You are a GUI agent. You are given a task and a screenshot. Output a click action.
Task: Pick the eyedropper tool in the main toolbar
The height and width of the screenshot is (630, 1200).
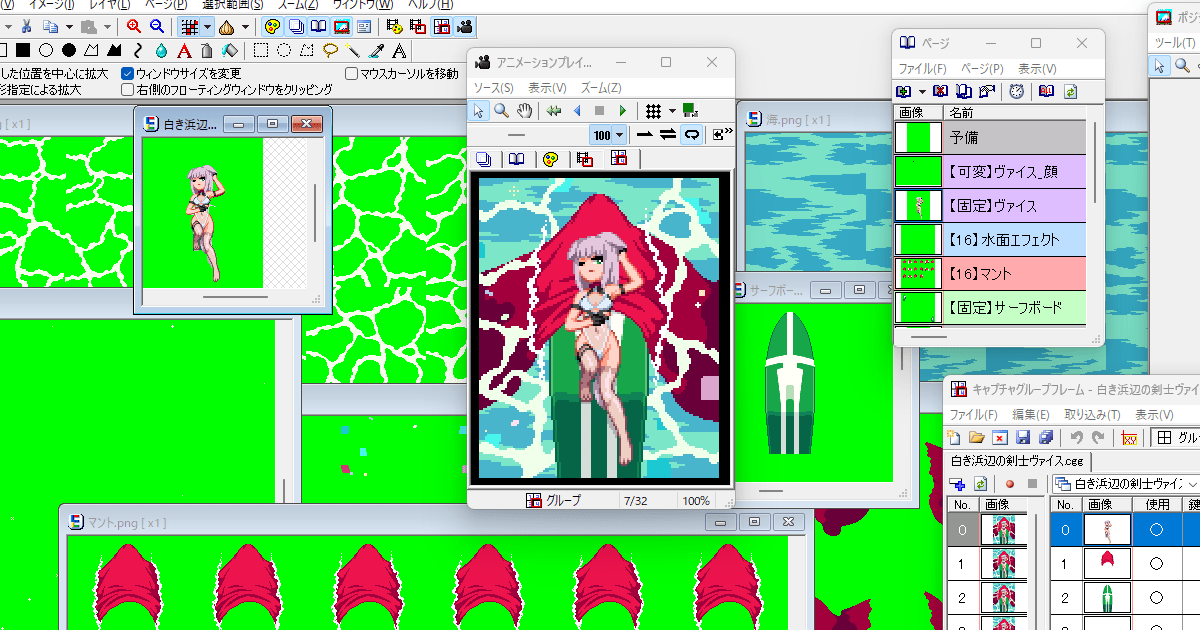click(x=377, y=50)
